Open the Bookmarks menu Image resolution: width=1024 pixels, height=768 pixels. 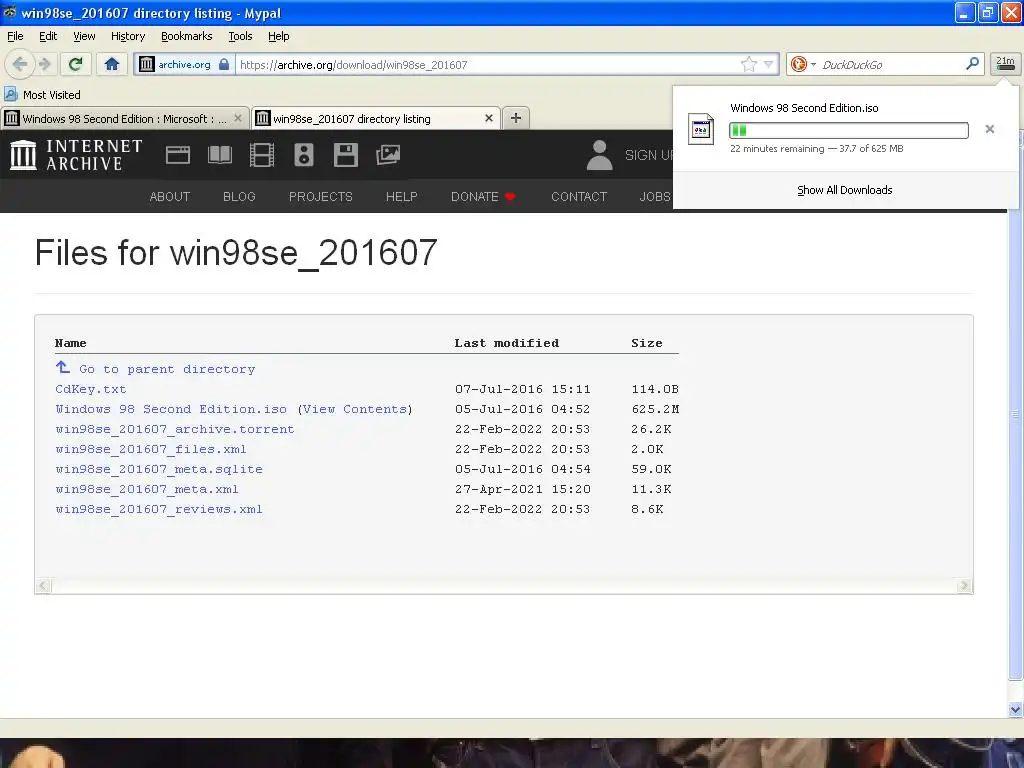(187, 36)
